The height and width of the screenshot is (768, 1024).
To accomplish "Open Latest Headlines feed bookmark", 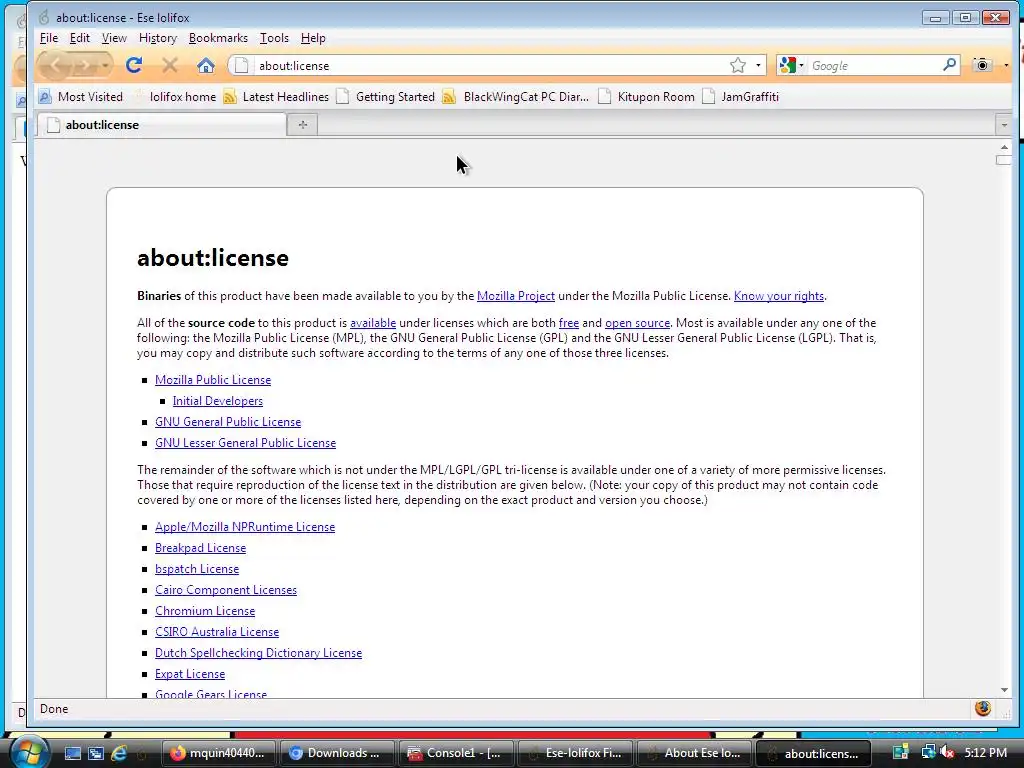I will click(x=276, y=97).
